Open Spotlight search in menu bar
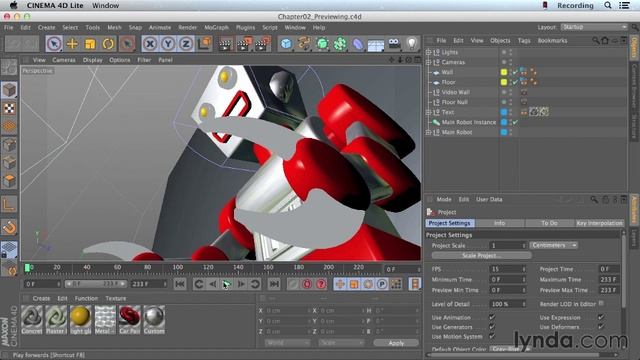 click(x=608, y=5)
